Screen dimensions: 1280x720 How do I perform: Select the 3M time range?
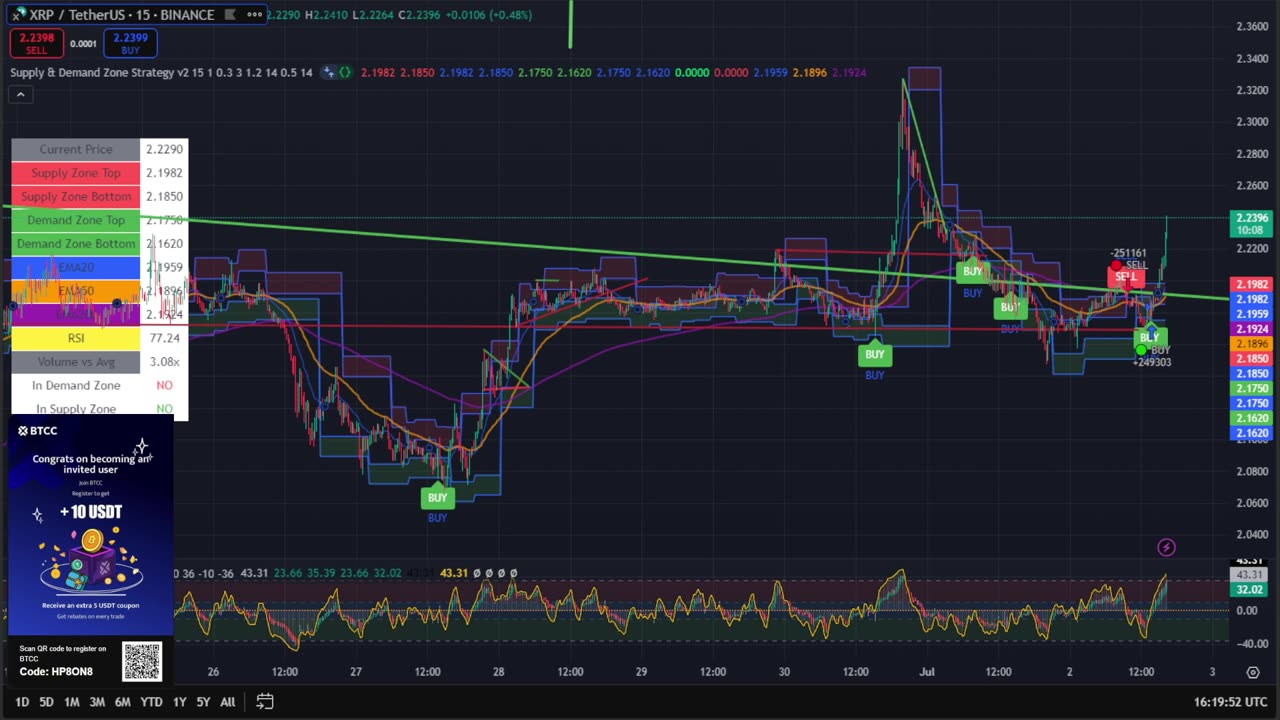(x=97, y=702)
